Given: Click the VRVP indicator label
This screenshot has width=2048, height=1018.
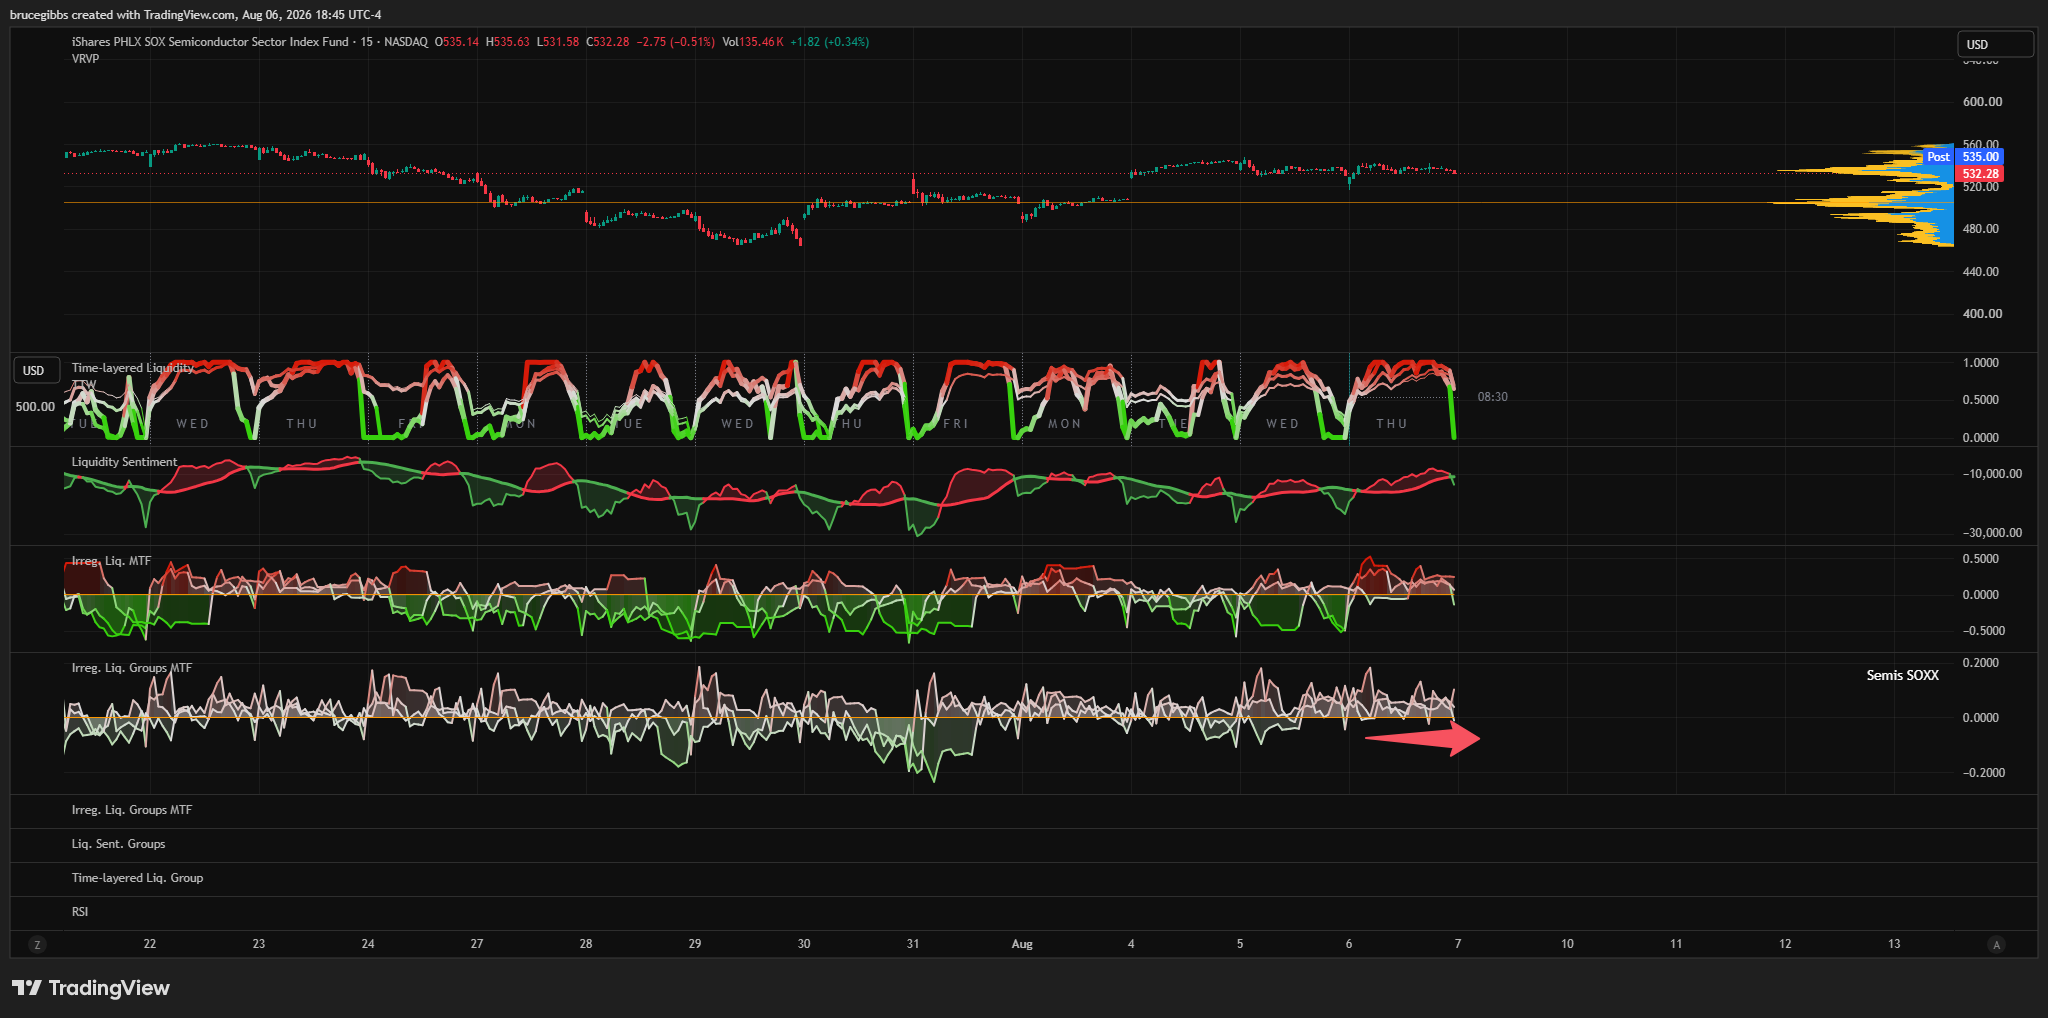Looking at the screenshot, I should pos(86,59).
